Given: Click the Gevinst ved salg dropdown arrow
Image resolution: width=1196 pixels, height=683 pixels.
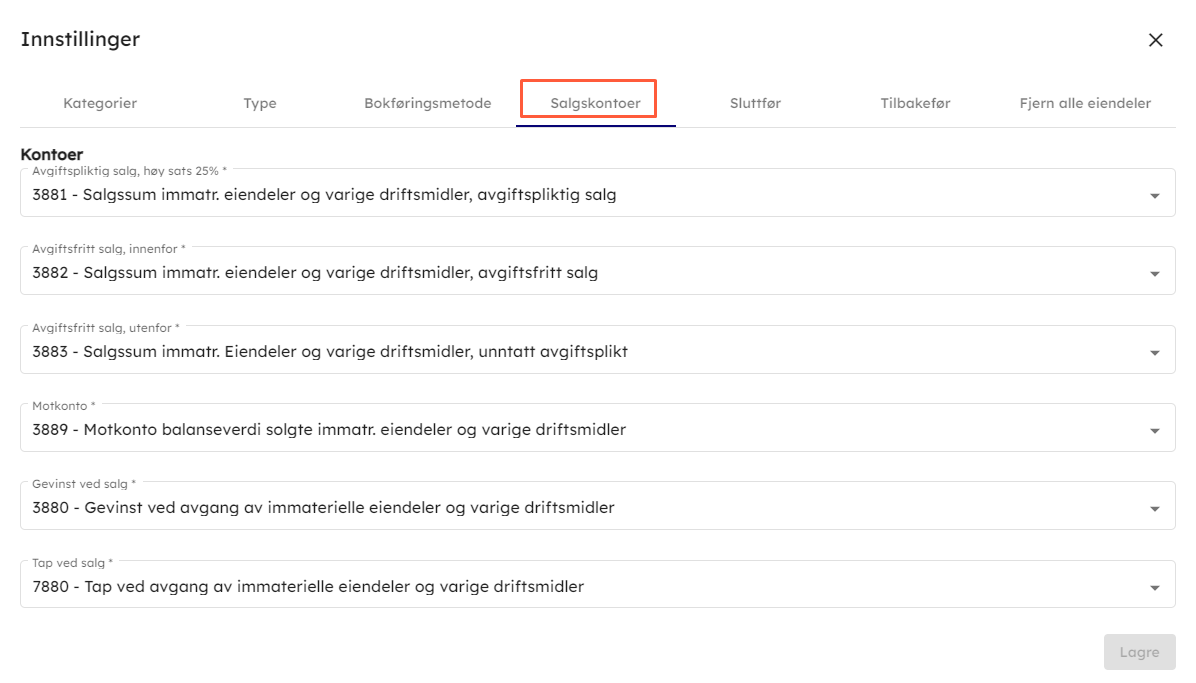Looking at the screenshot, I should (1155, 509).
